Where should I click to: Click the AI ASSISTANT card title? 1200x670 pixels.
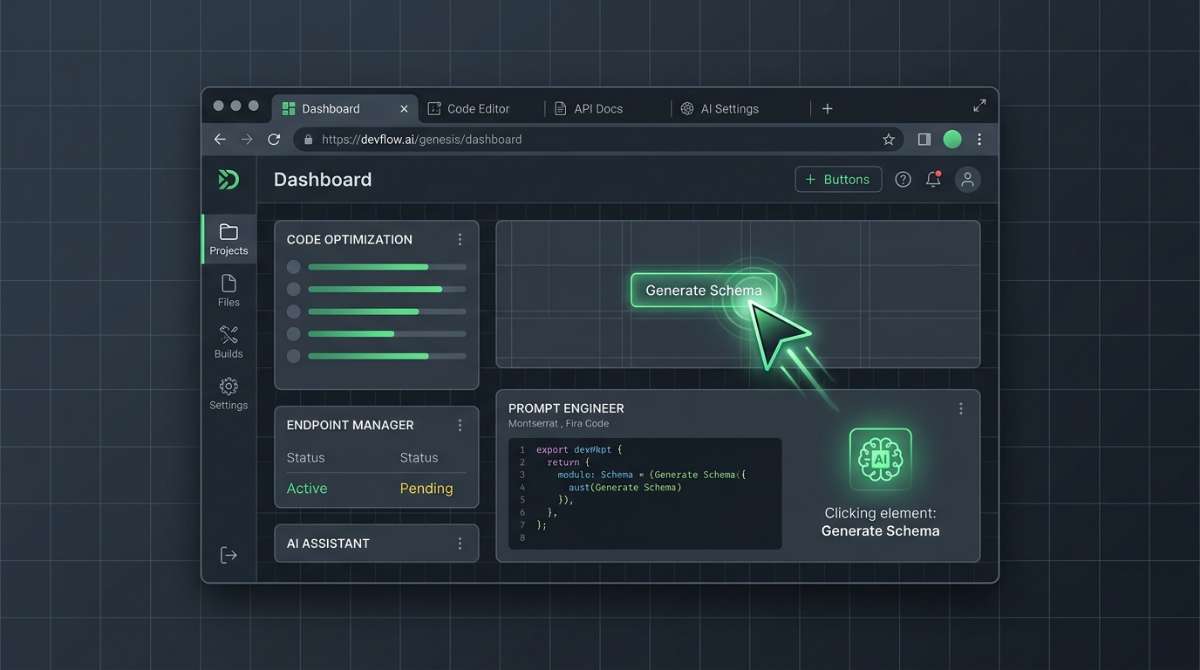328,544
